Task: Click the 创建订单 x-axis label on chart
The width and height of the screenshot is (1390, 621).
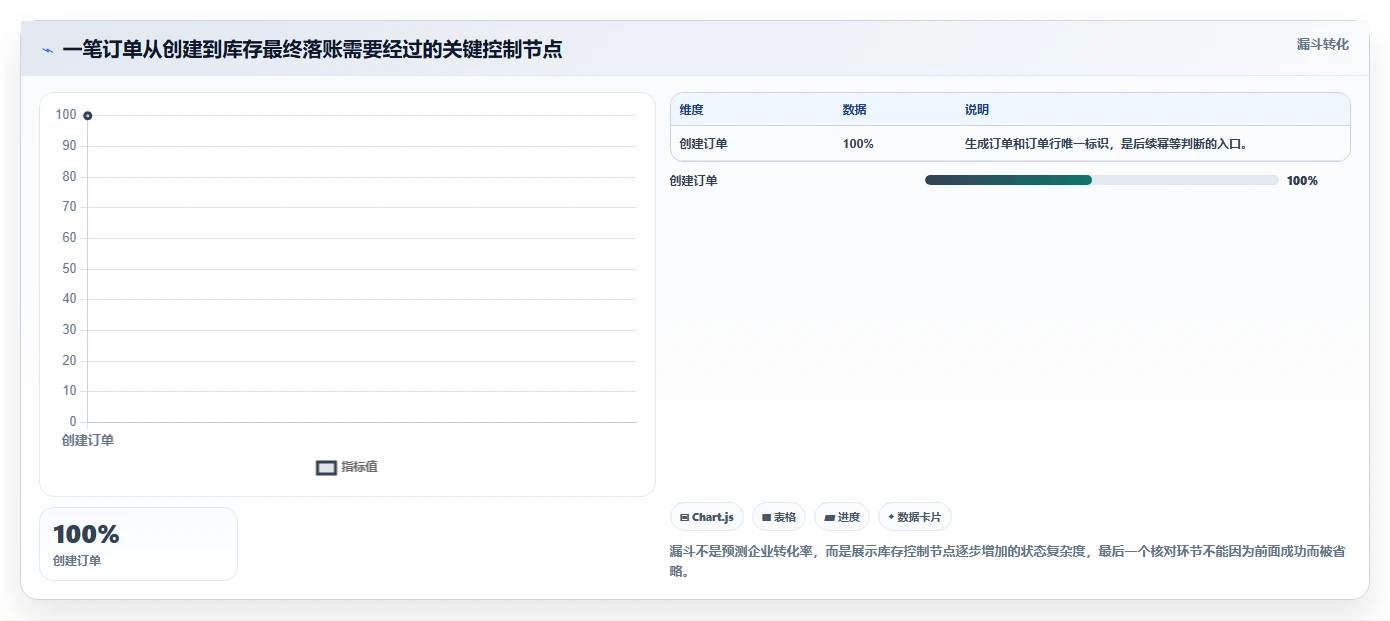Action: pos(88,440)
